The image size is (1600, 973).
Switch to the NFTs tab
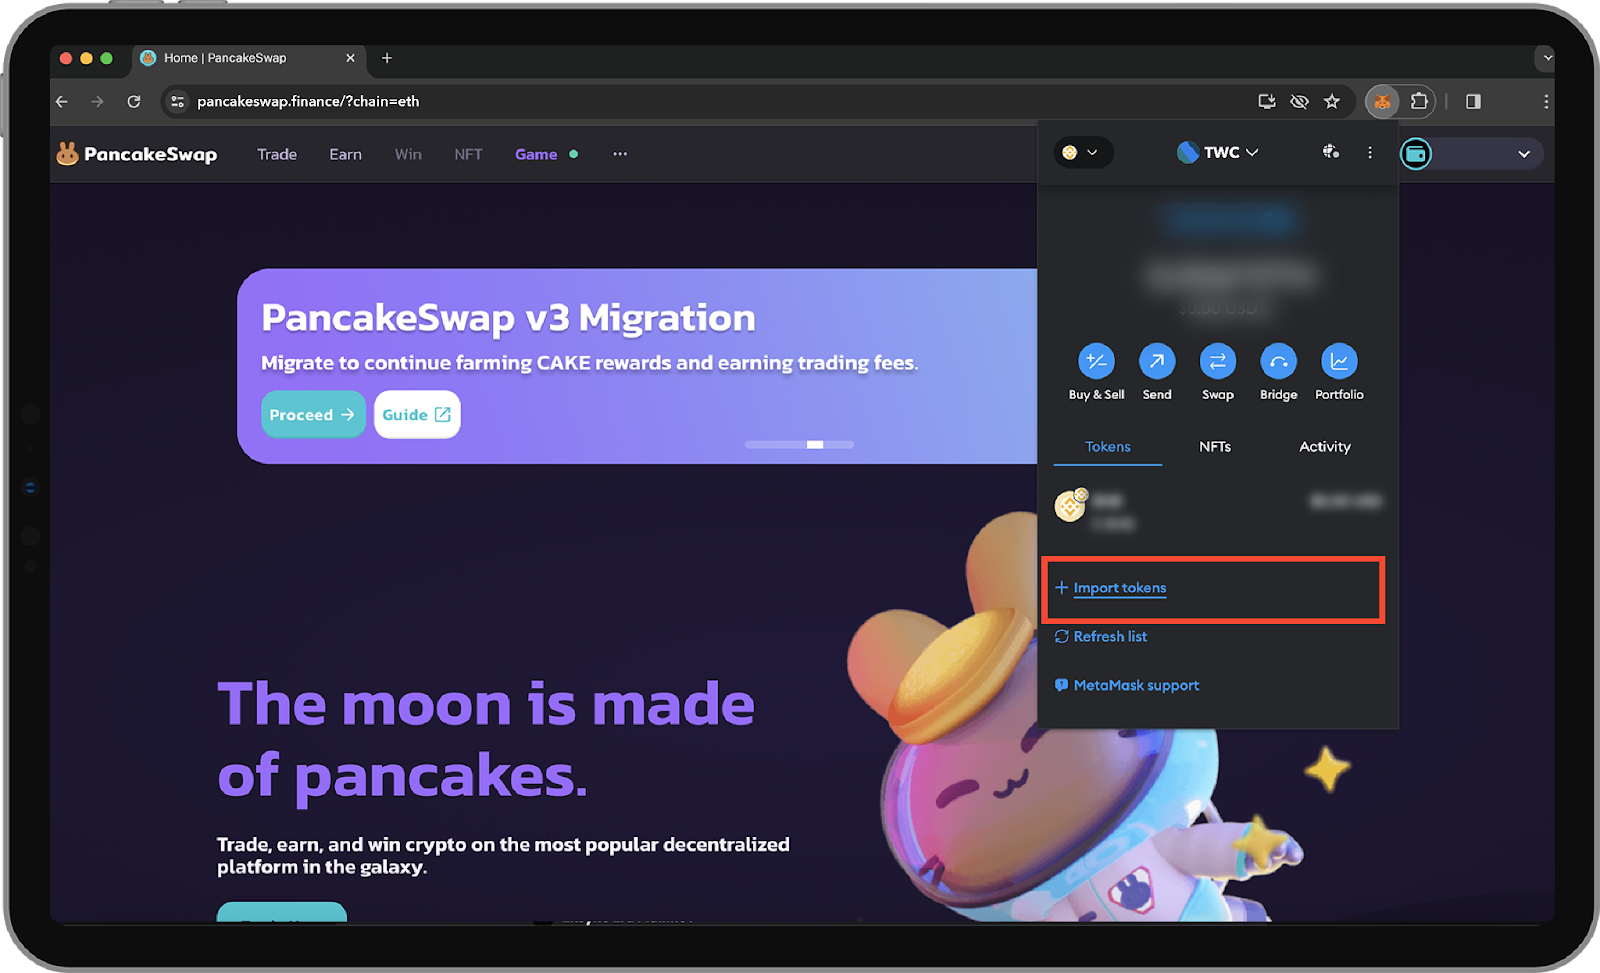[1215, 447]
